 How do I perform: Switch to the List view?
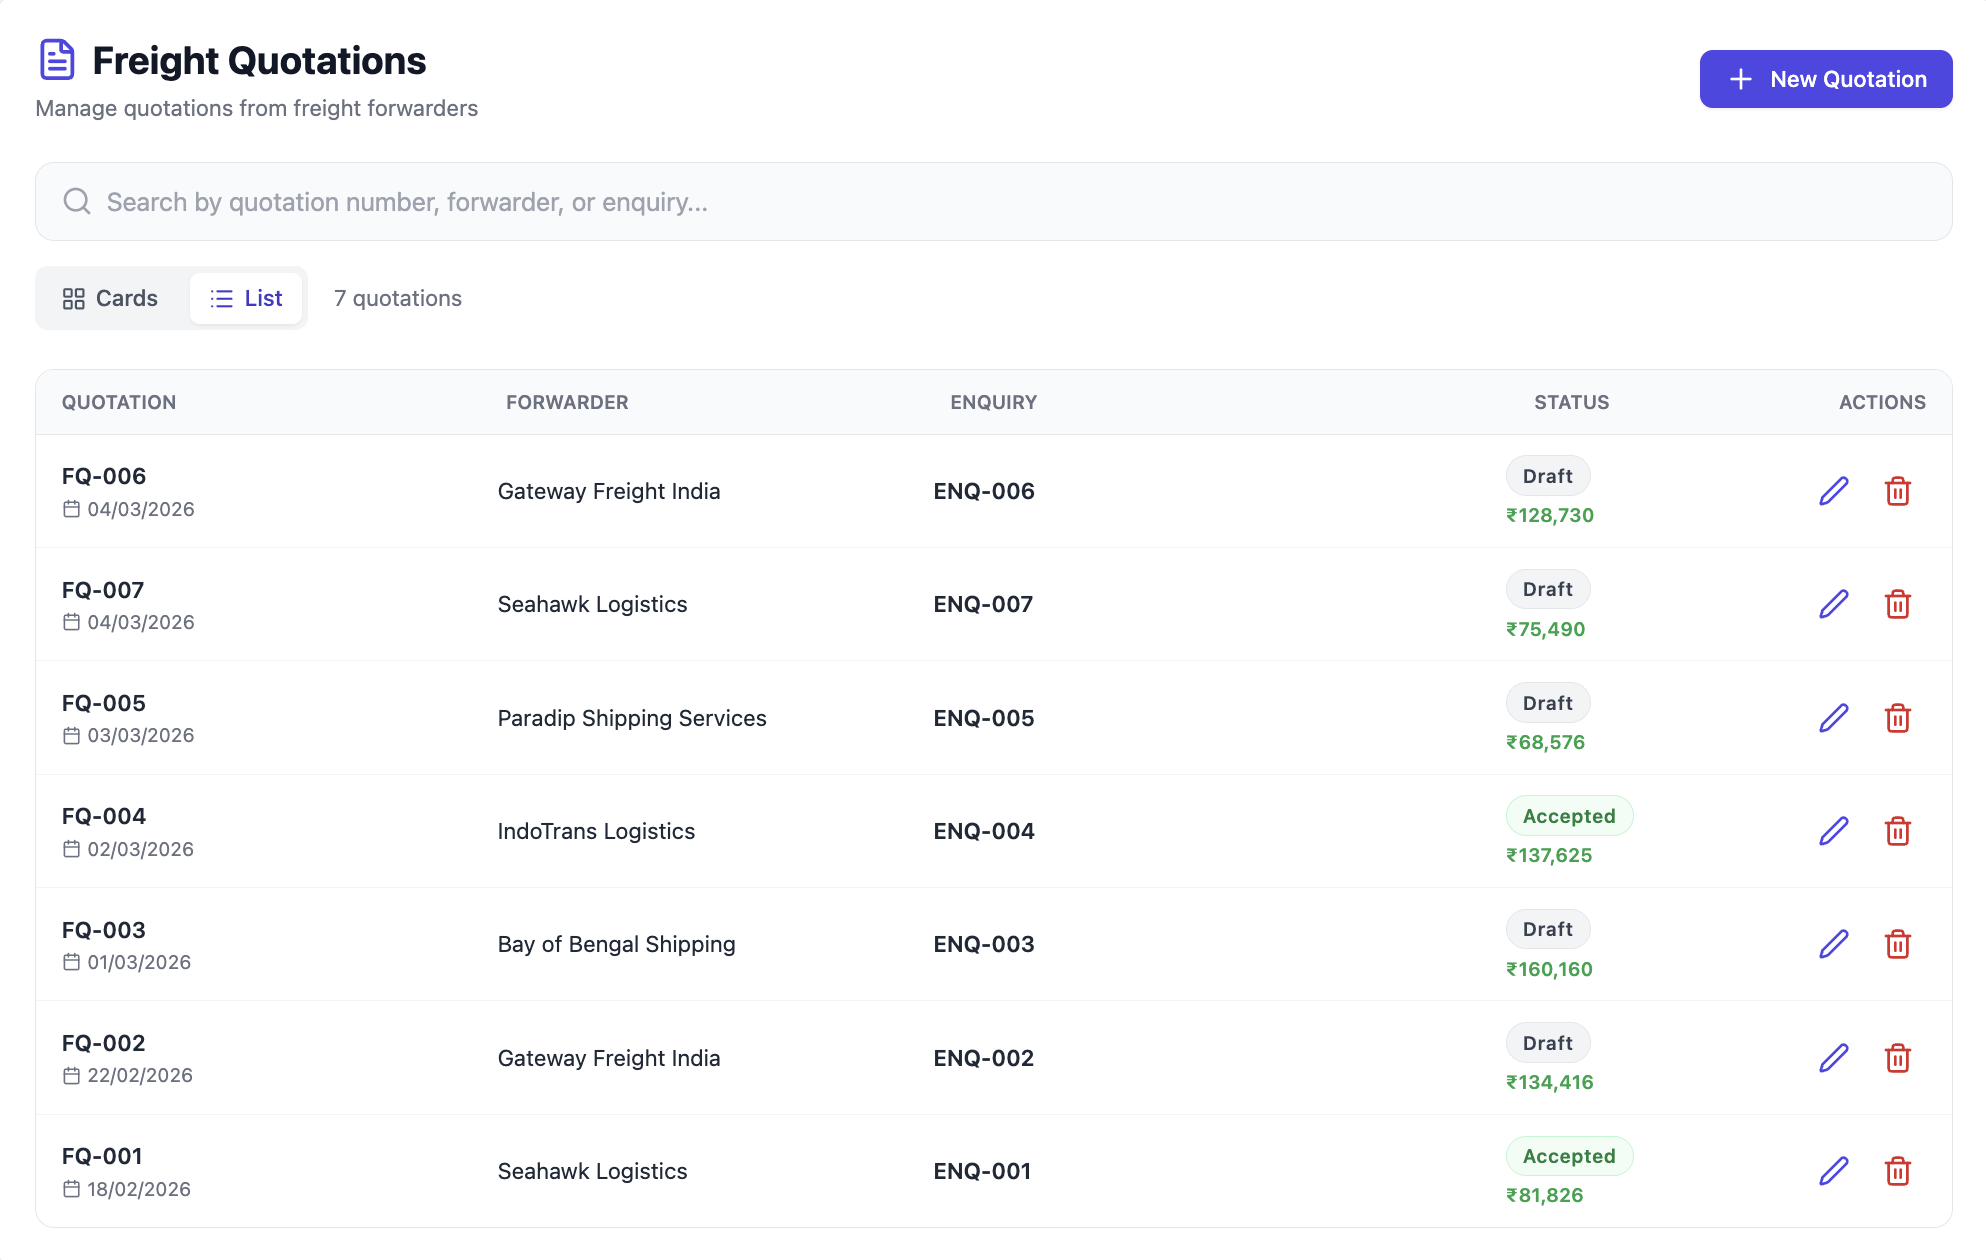246,297
